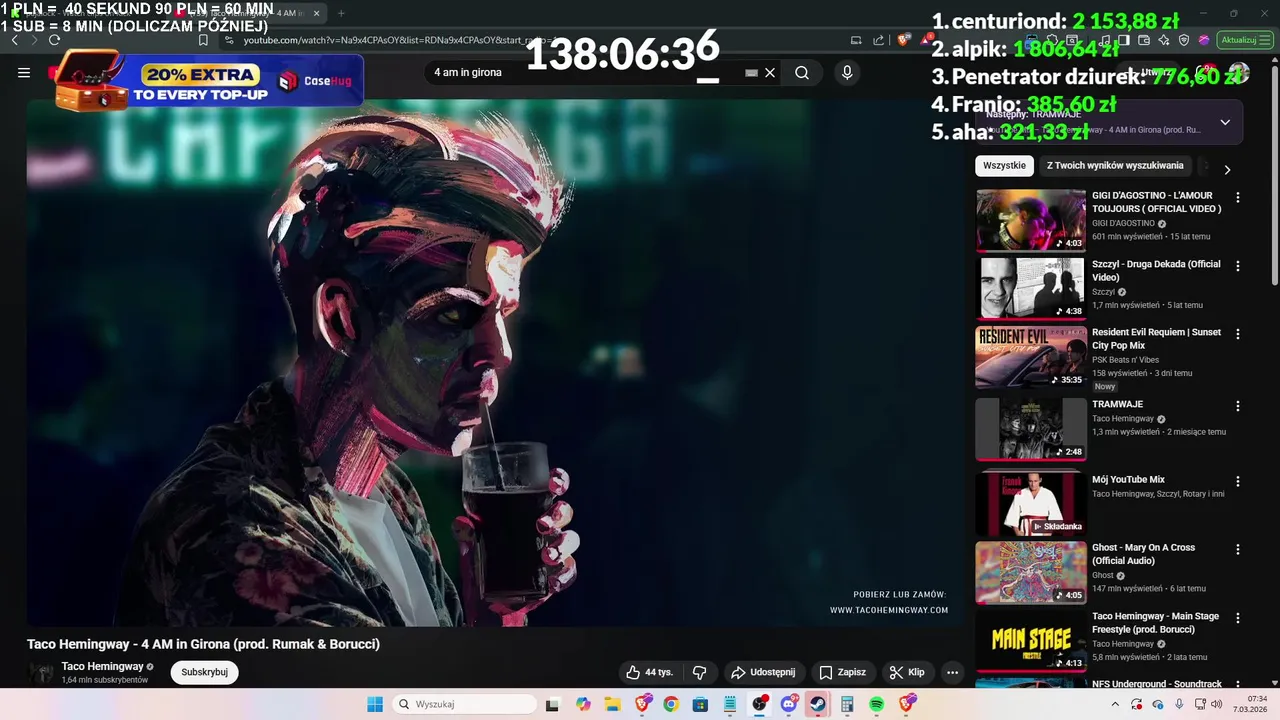Click the YouTube search input field

point(585,72)
